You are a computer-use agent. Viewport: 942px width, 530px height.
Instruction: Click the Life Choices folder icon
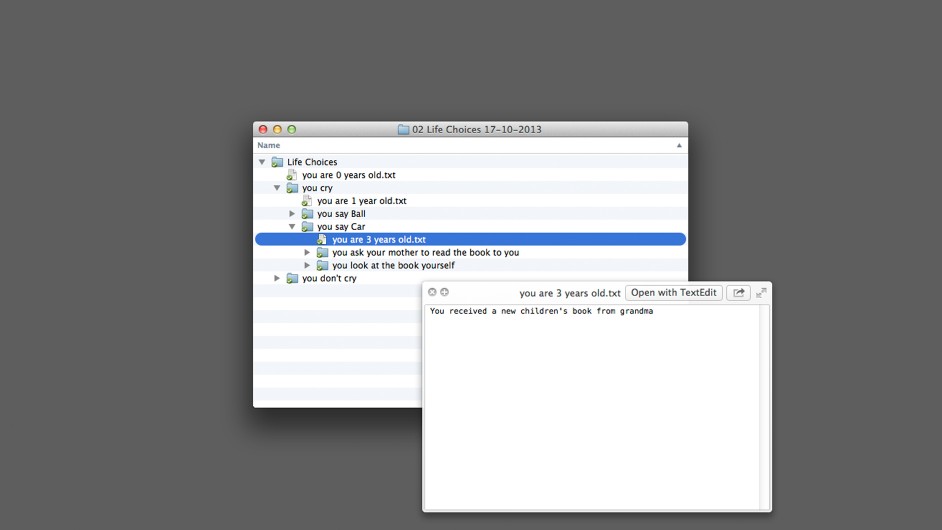tap(277, 162)
